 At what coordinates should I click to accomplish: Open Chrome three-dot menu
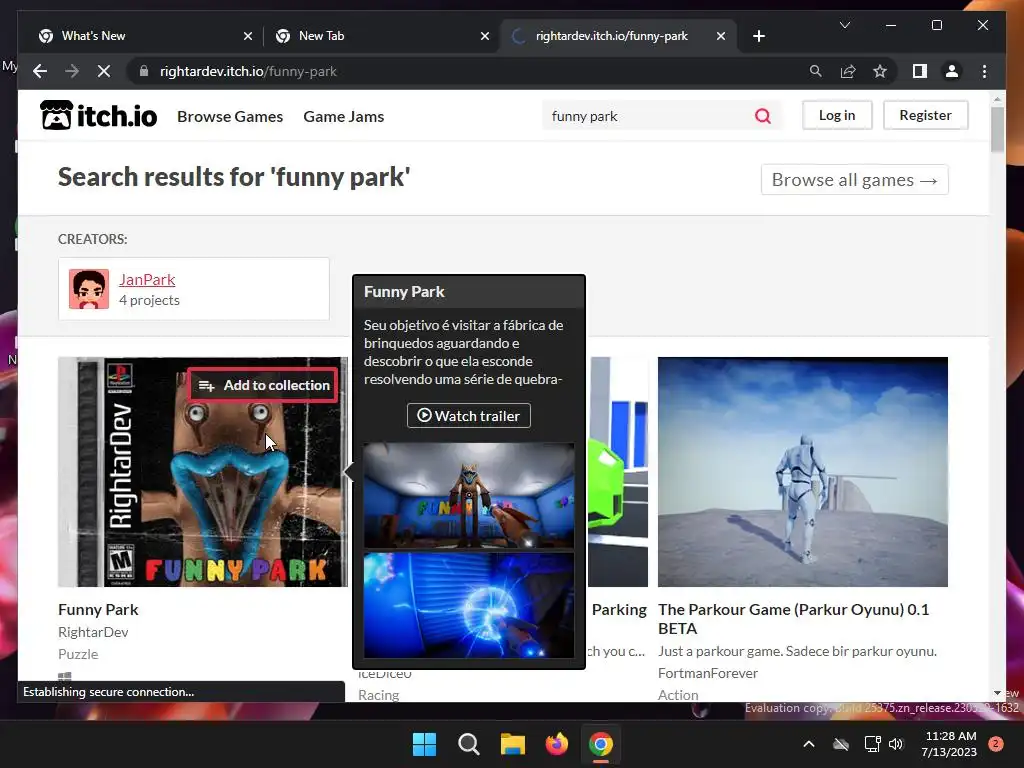point(984,71)
